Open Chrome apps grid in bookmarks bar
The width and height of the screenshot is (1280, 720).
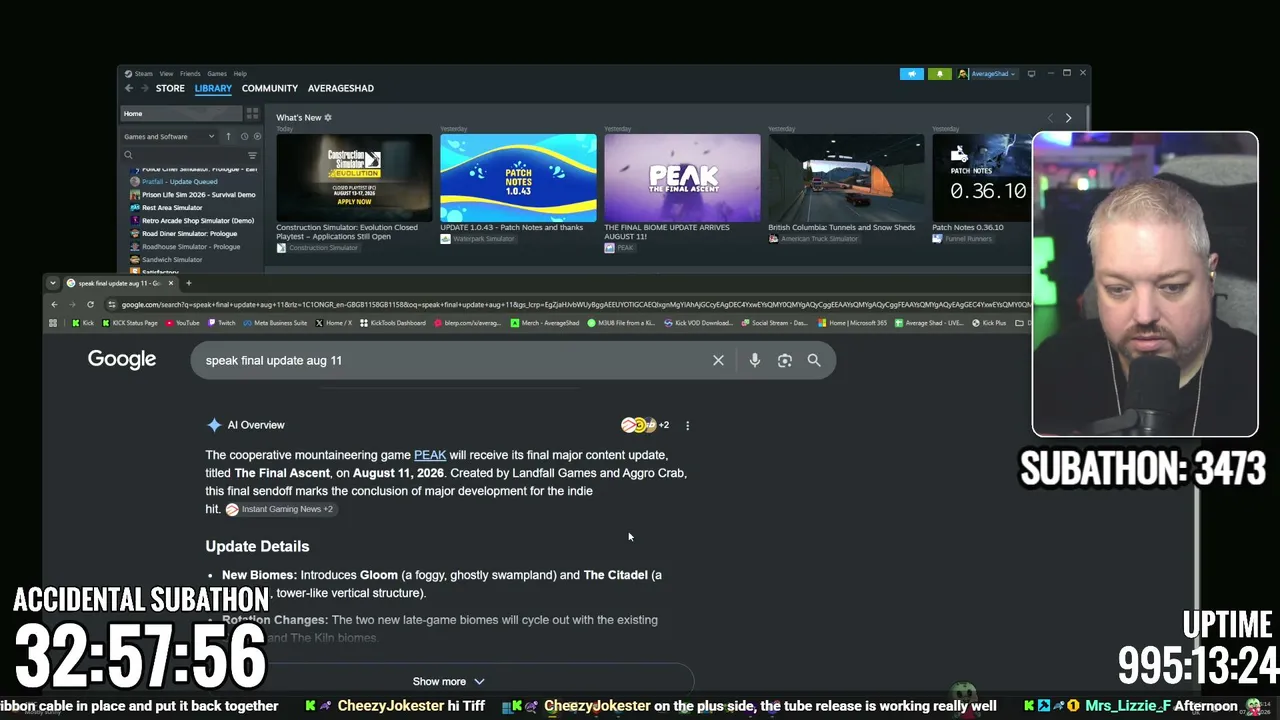[53, 323]
